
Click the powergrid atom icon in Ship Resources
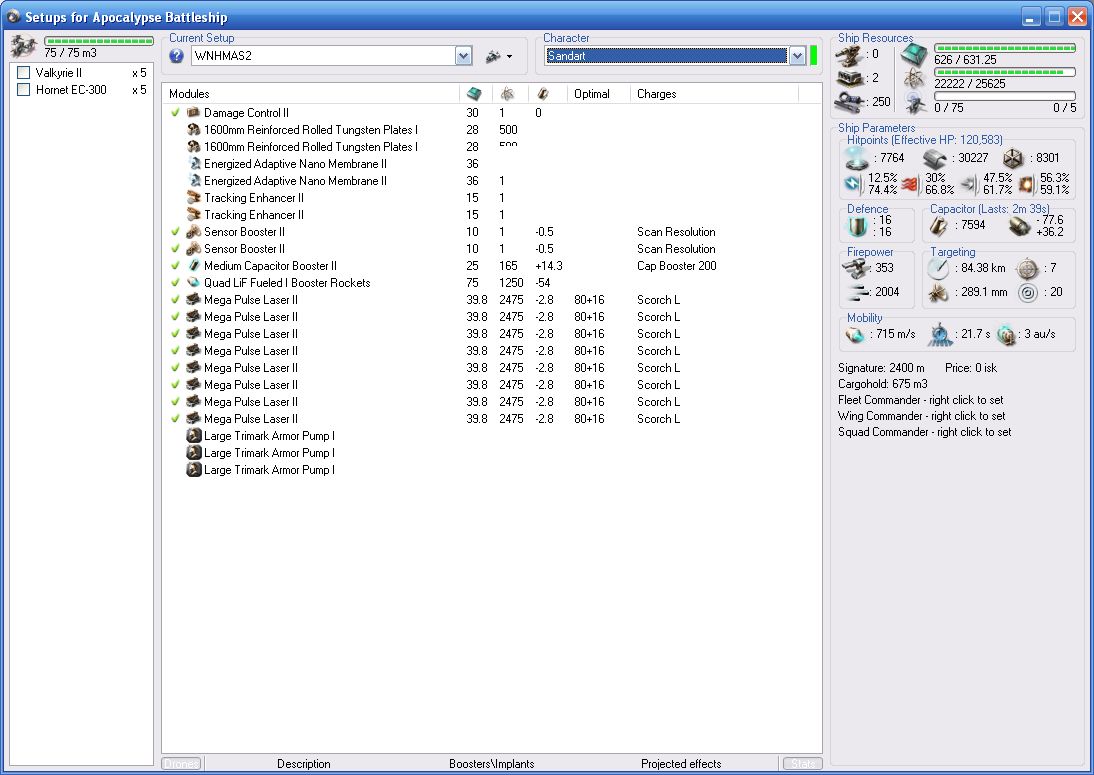pos(913,78)
